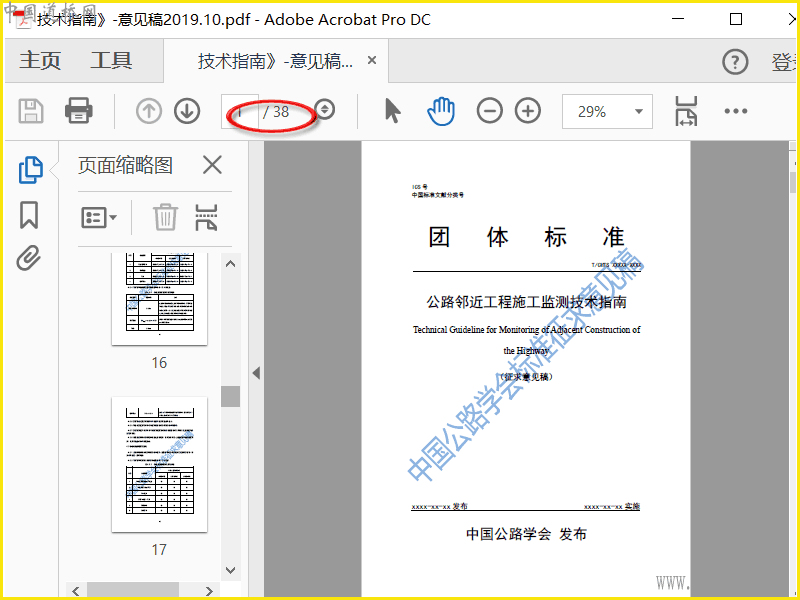
Task: Click the 团体标准 heading text
Action: (x=526, y=237)
